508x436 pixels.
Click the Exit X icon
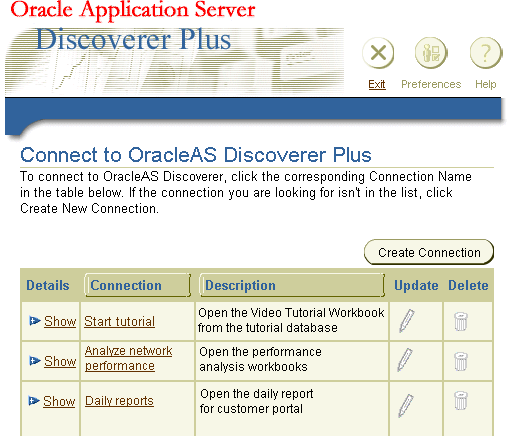378,53
